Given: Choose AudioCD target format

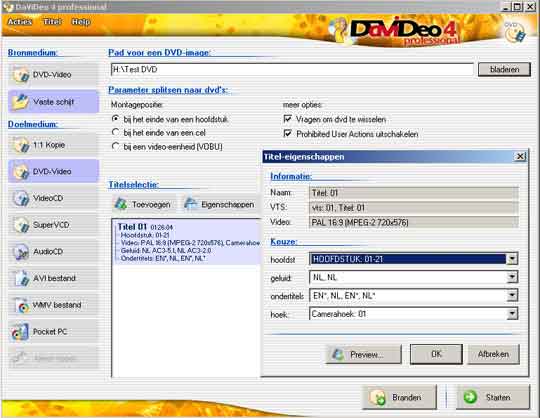Looking at the screenshot, I should [x=53, y=252].
